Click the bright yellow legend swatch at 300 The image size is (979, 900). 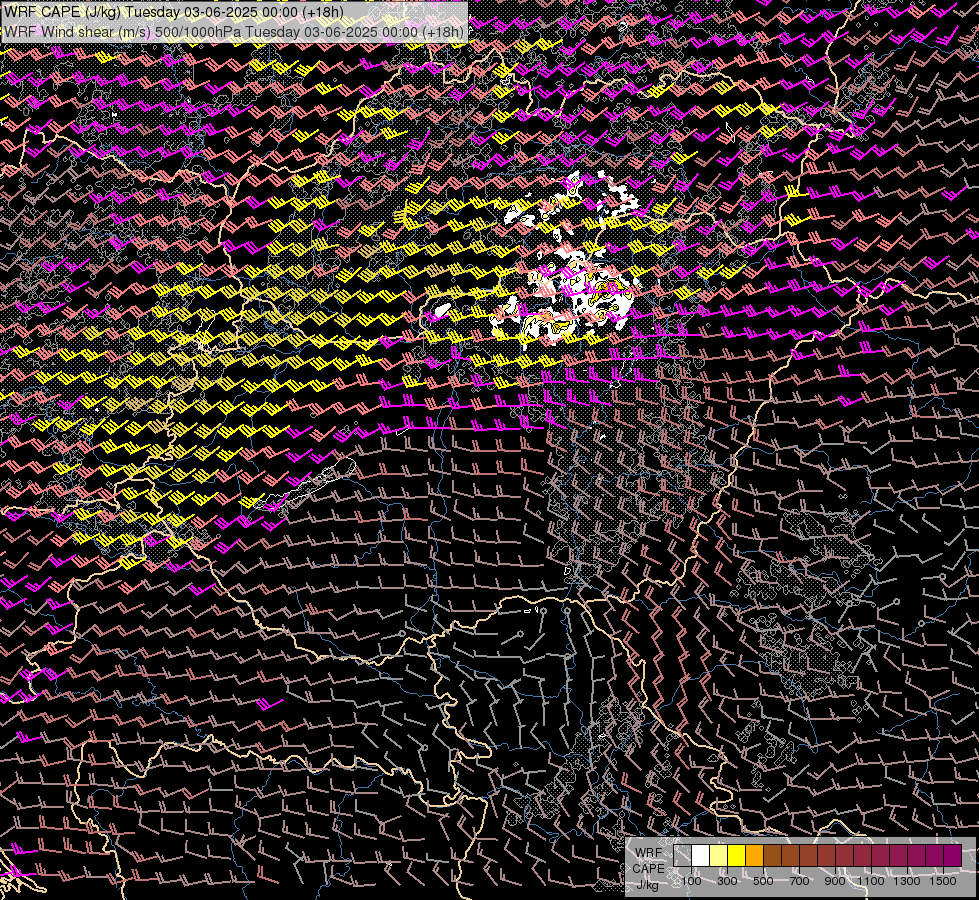tap(737, 856)
